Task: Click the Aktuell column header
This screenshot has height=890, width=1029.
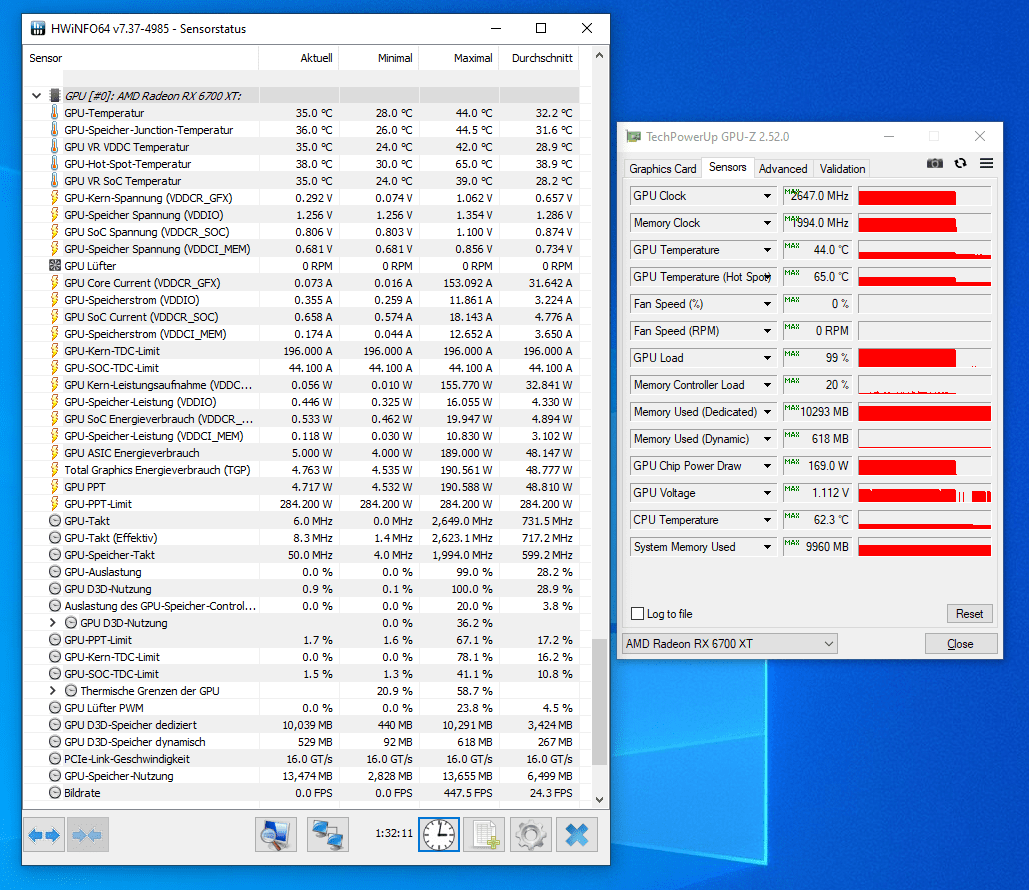Action: coord(299,58)
